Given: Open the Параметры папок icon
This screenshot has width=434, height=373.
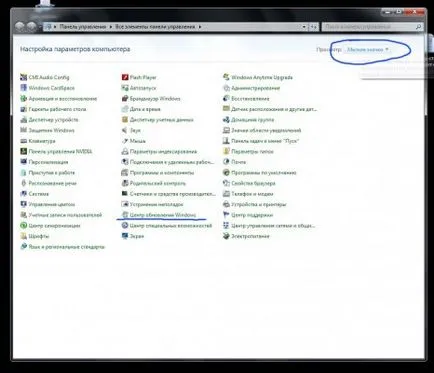Looking at the screenshot, I should [226, 151].
